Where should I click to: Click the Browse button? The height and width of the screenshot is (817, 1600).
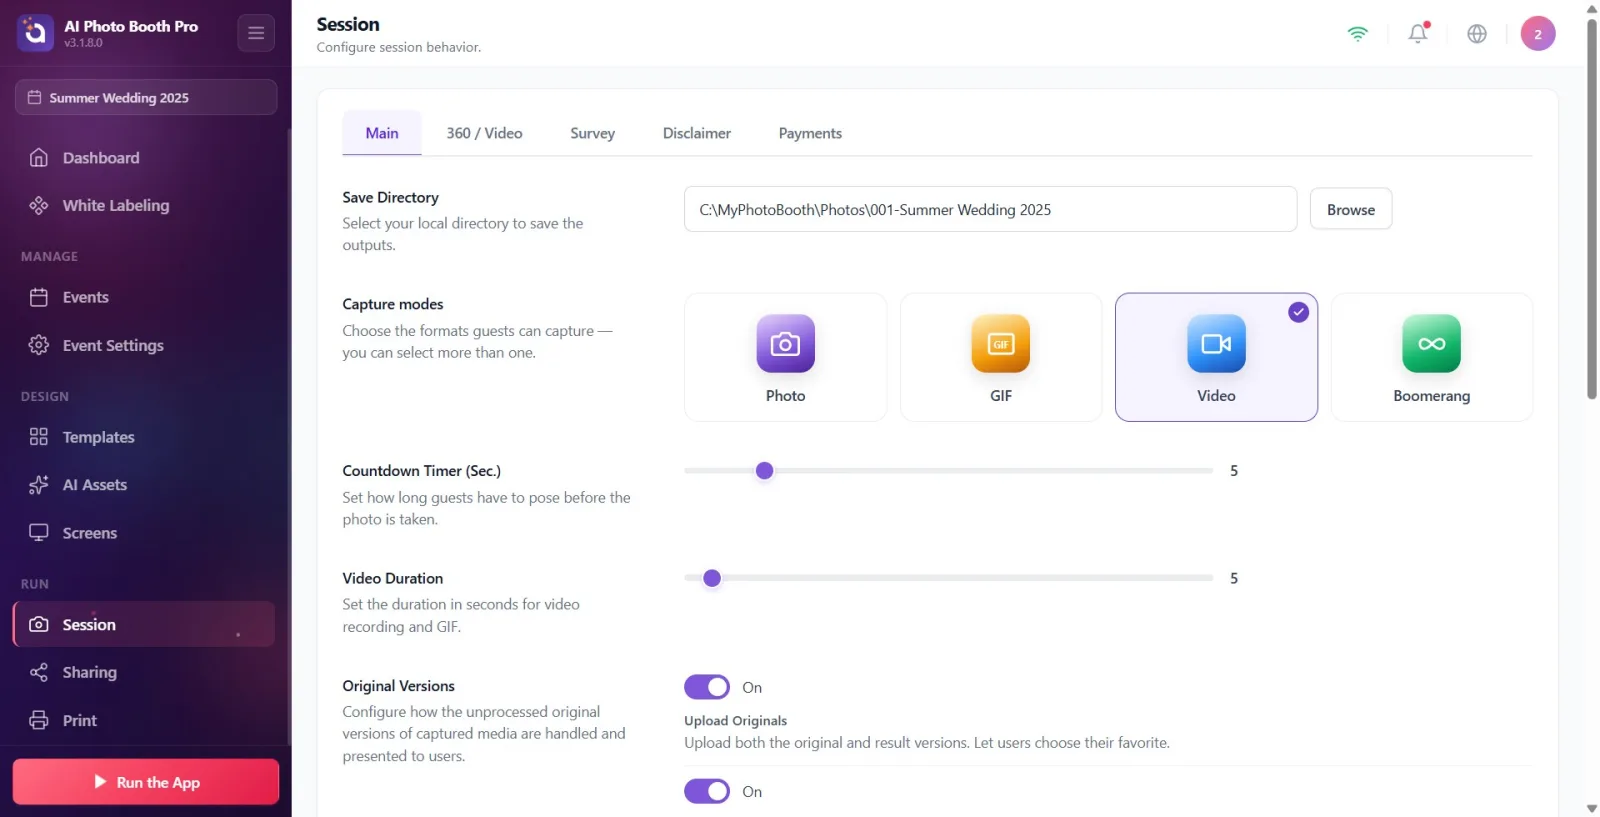coord(1350,209)
